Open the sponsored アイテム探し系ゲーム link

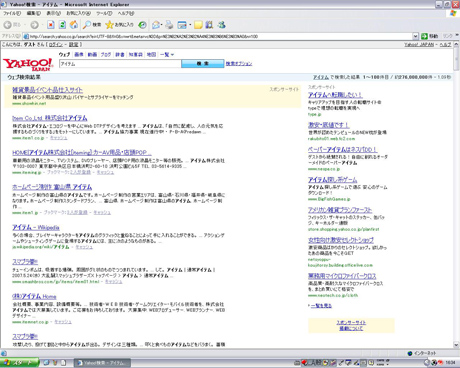pos(332,180)
